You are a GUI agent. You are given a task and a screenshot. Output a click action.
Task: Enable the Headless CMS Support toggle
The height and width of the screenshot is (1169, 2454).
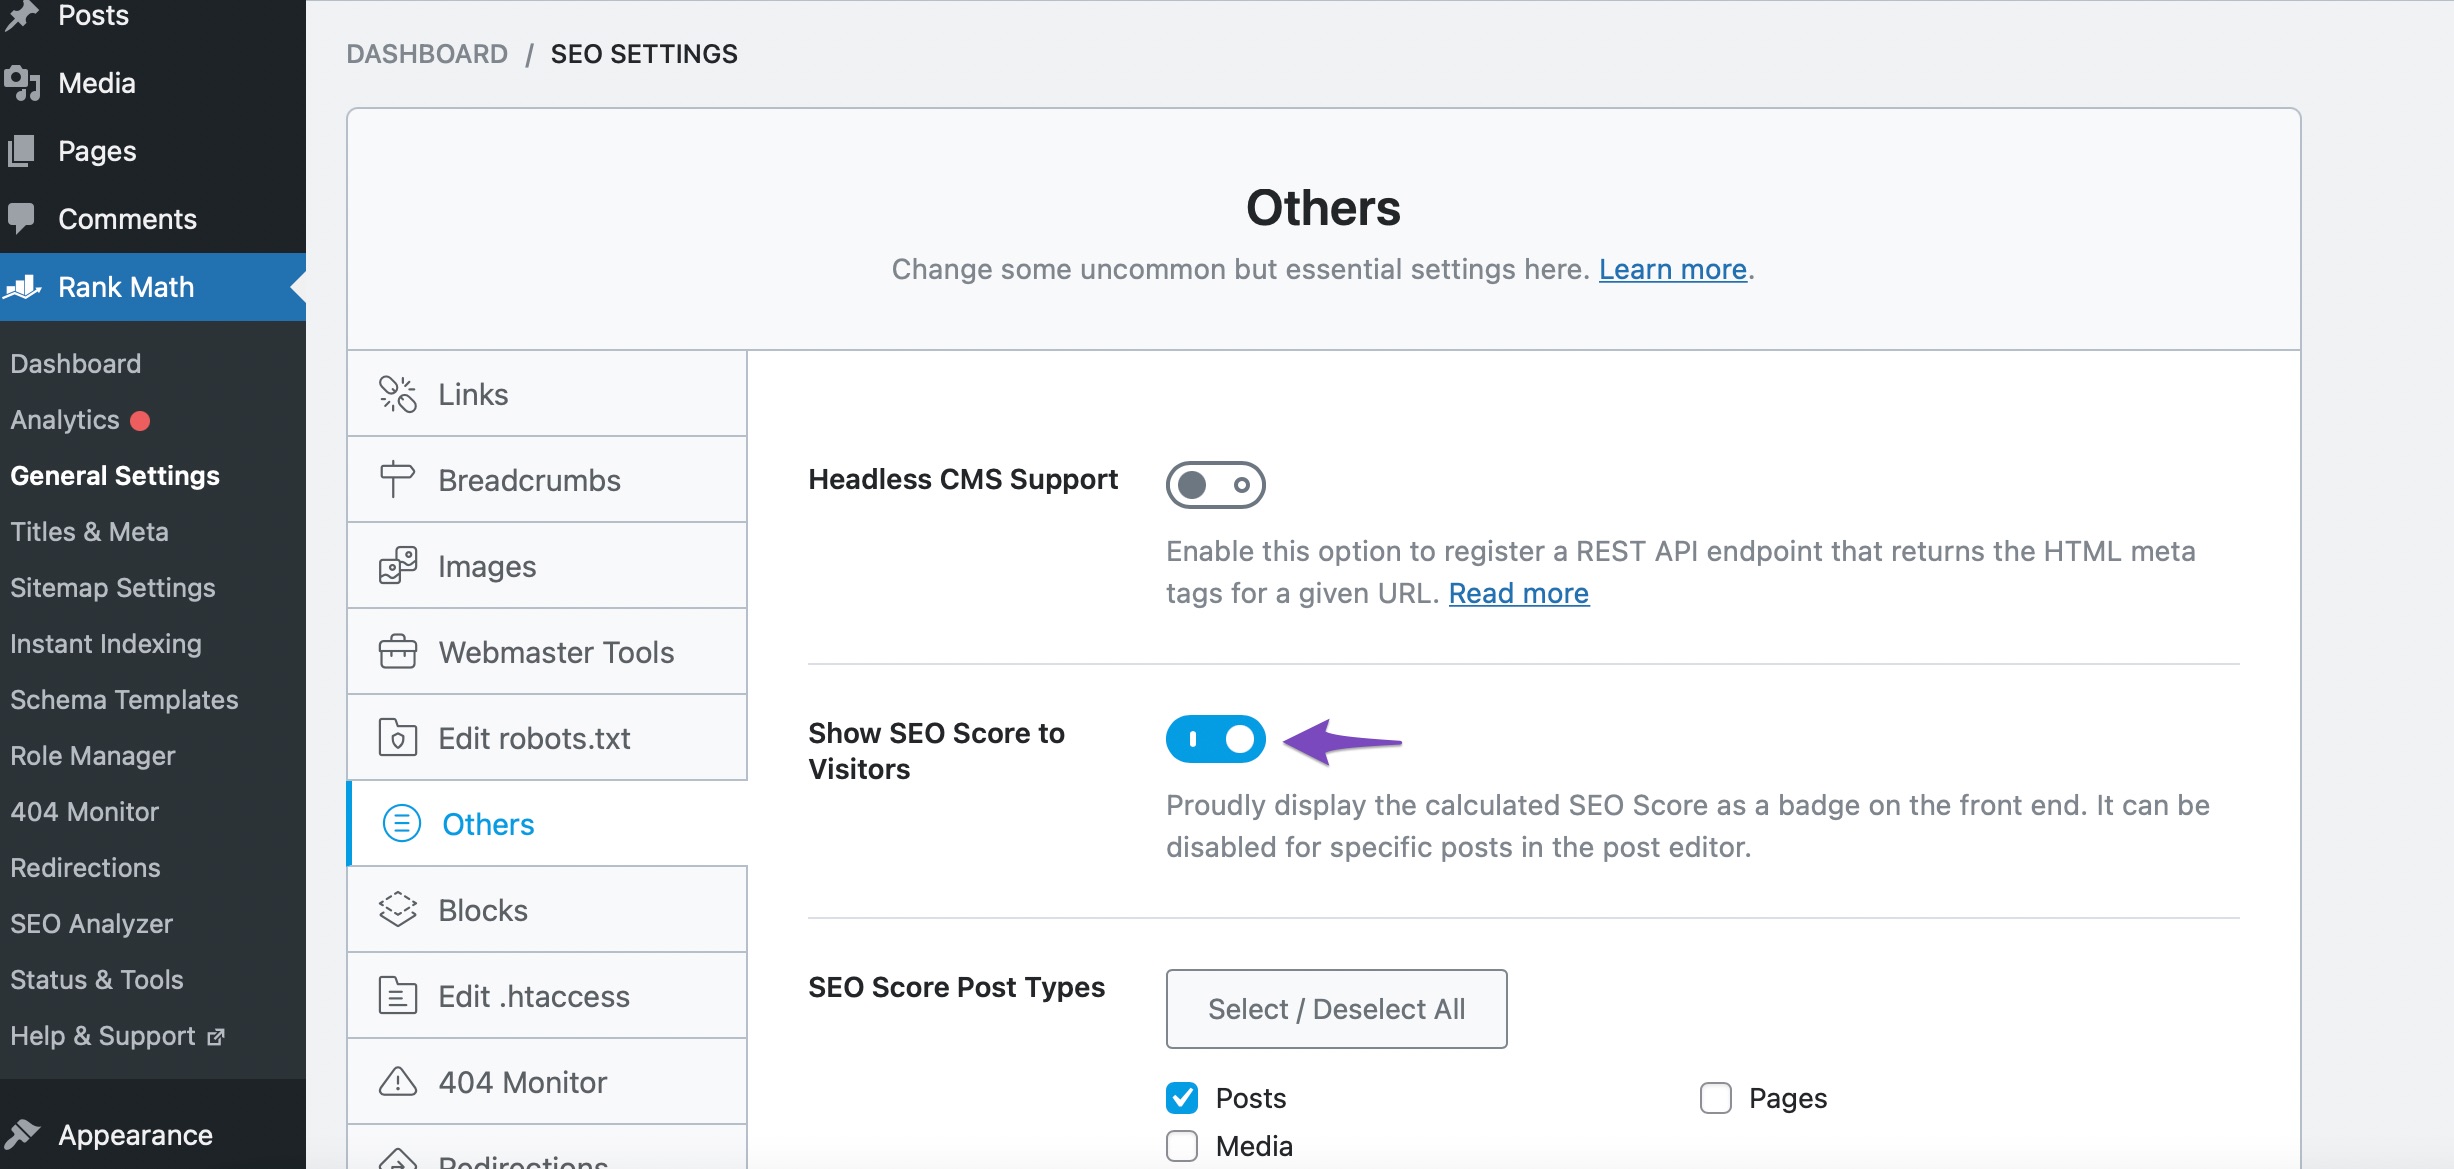click(1215, 485)
